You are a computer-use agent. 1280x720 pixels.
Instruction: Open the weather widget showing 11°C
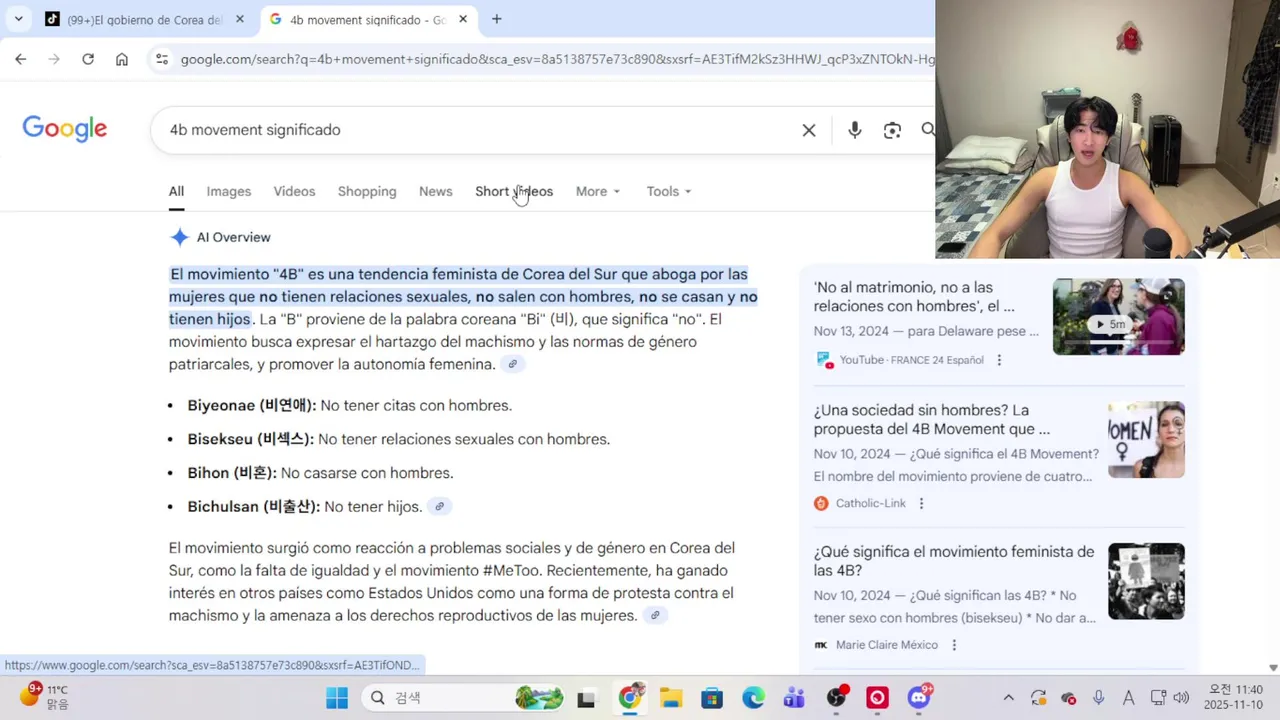pyautogui.click(x=45, y=697)
